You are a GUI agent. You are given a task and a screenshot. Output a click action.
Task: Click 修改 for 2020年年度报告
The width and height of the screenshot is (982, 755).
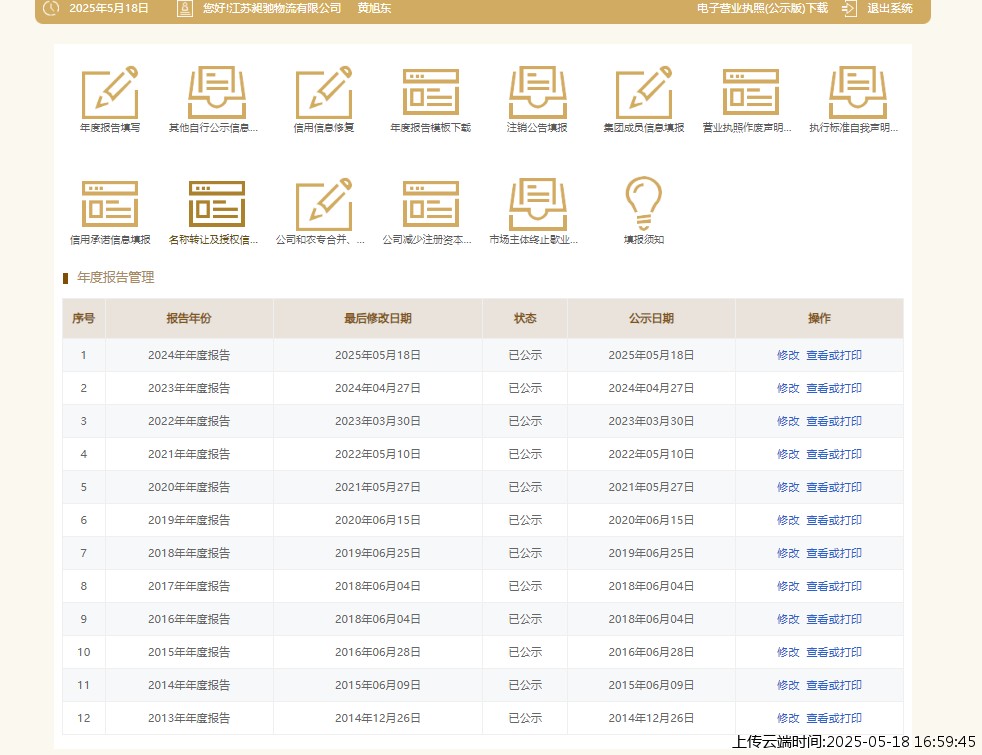[x=788, y=487]
